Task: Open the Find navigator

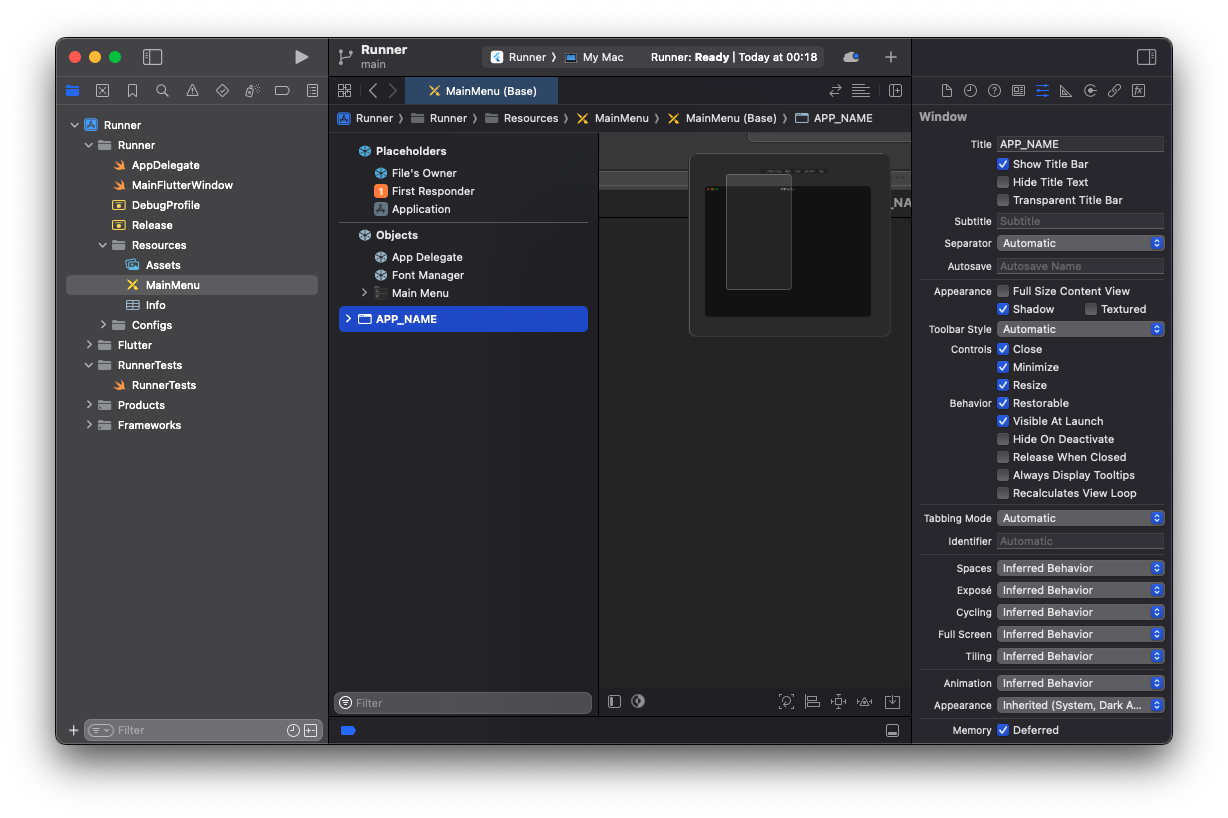Action: 162,90
